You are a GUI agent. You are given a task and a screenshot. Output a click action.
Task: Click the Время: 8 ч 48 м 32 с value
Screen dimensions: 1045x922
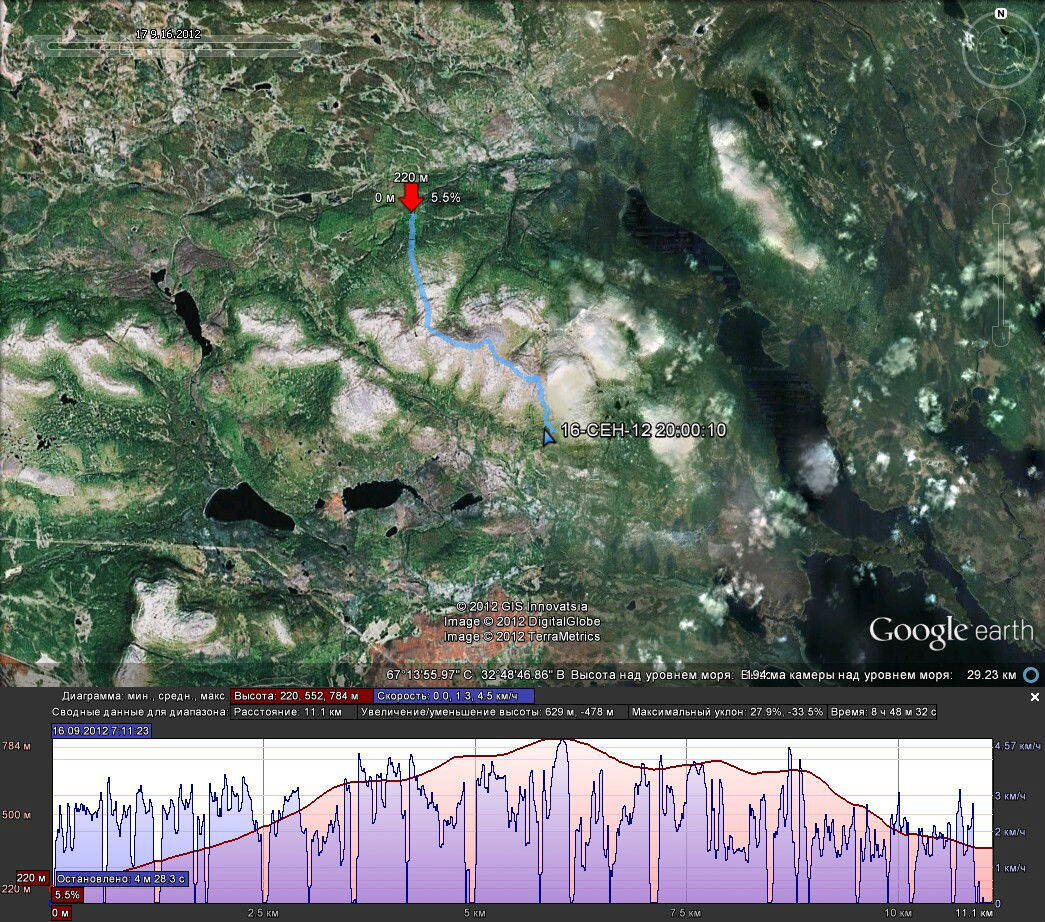pos(883,712)
